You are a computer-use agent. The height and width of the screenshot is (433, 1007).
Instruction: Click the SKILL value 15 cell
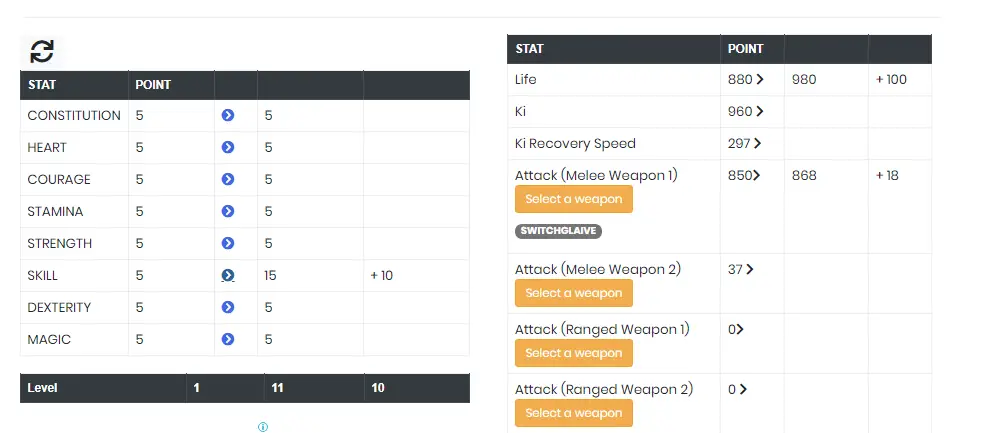pos(310,275)
